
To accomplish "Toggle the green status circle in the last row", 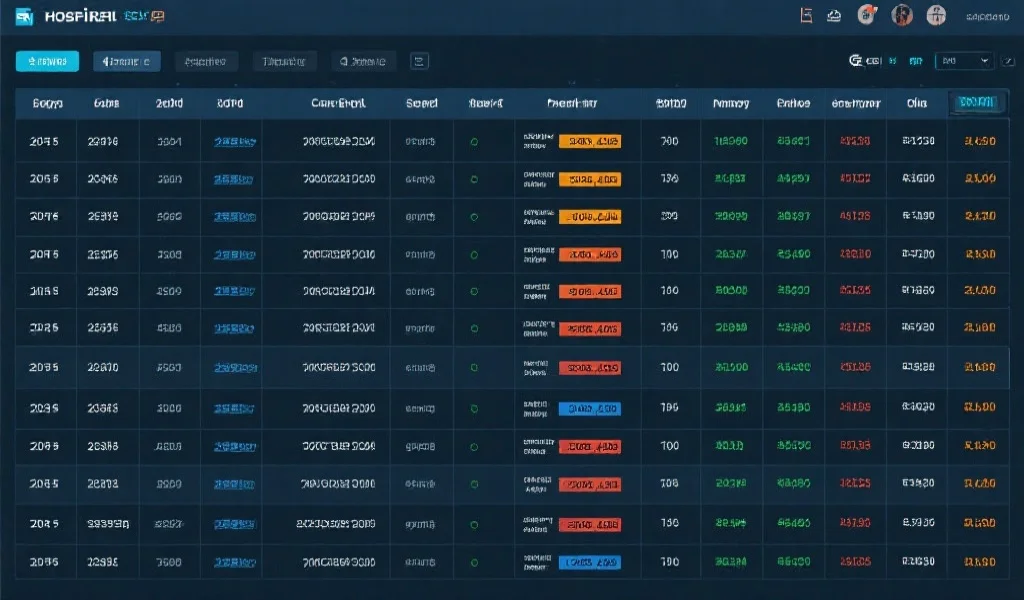I will pyautogui.click(x=474, y=562).
